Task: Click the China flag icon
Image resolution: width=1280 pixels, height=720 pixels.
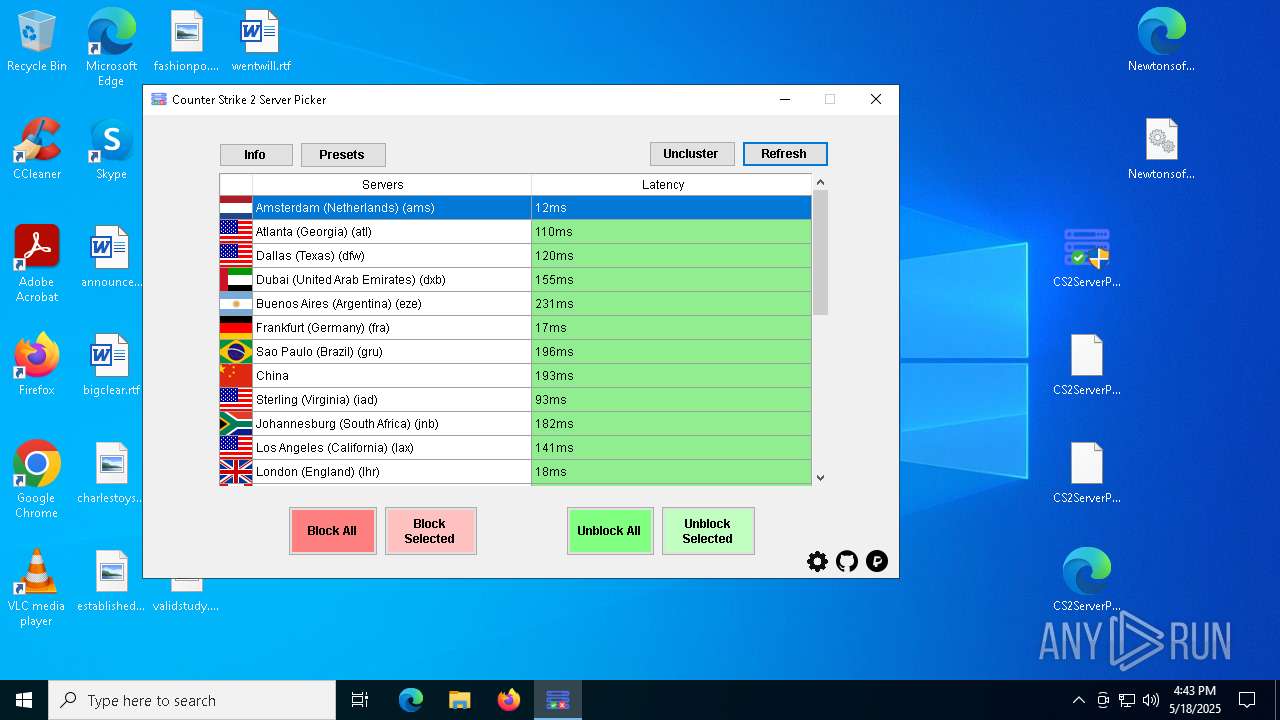Action: [236, 376]
